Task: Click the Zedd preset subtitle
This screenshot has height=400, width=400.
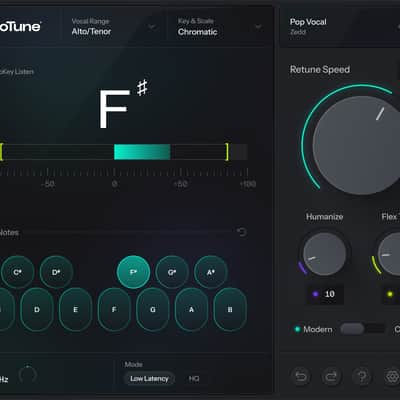Action: click(x=298, y=32)
